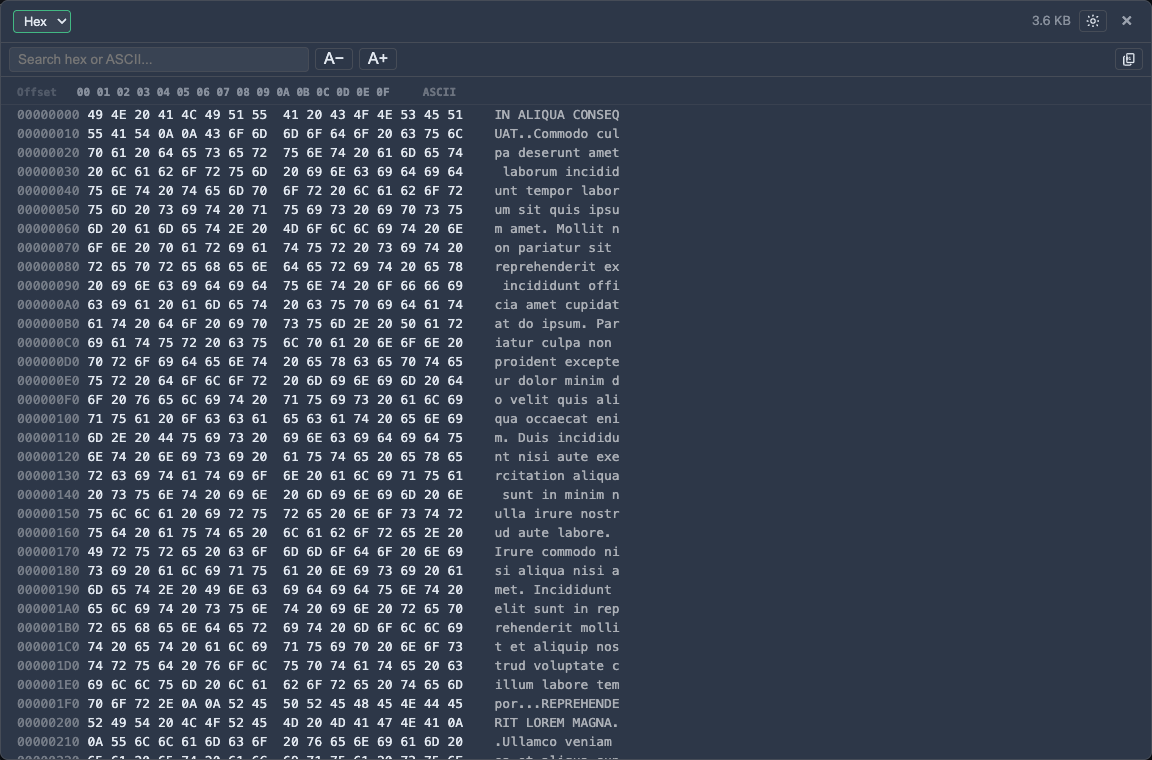The height and width of the screenshot is (760, 1152).
Task: Click ASCII text 'illum labore tem'
Action: pos(557,684)
